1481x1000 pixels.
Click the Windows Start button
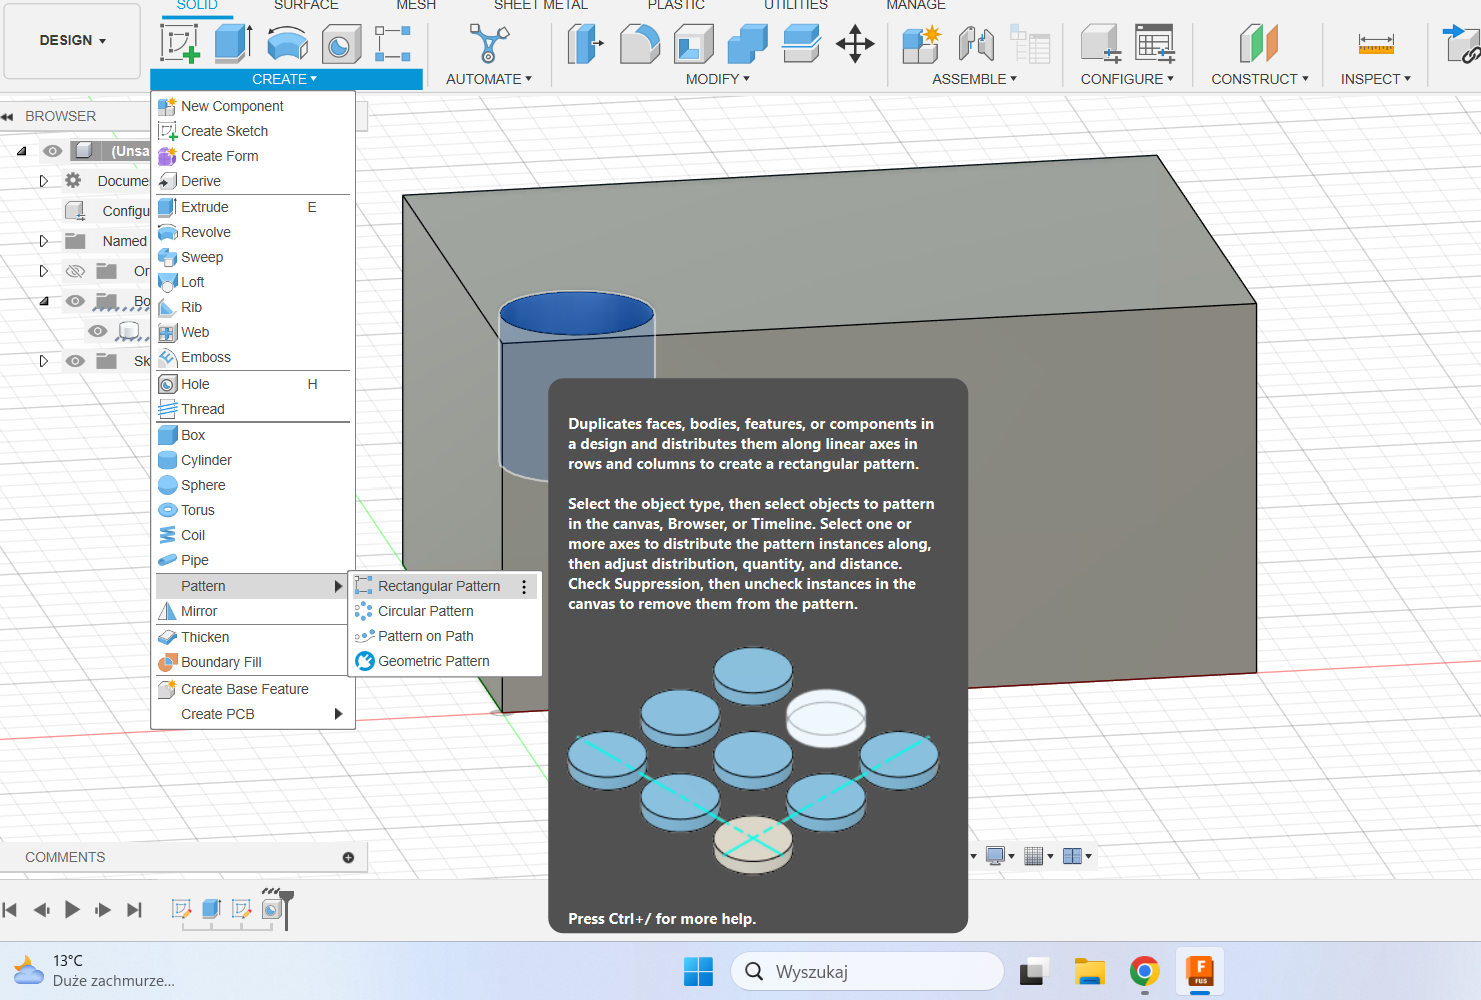coord(698,971)
